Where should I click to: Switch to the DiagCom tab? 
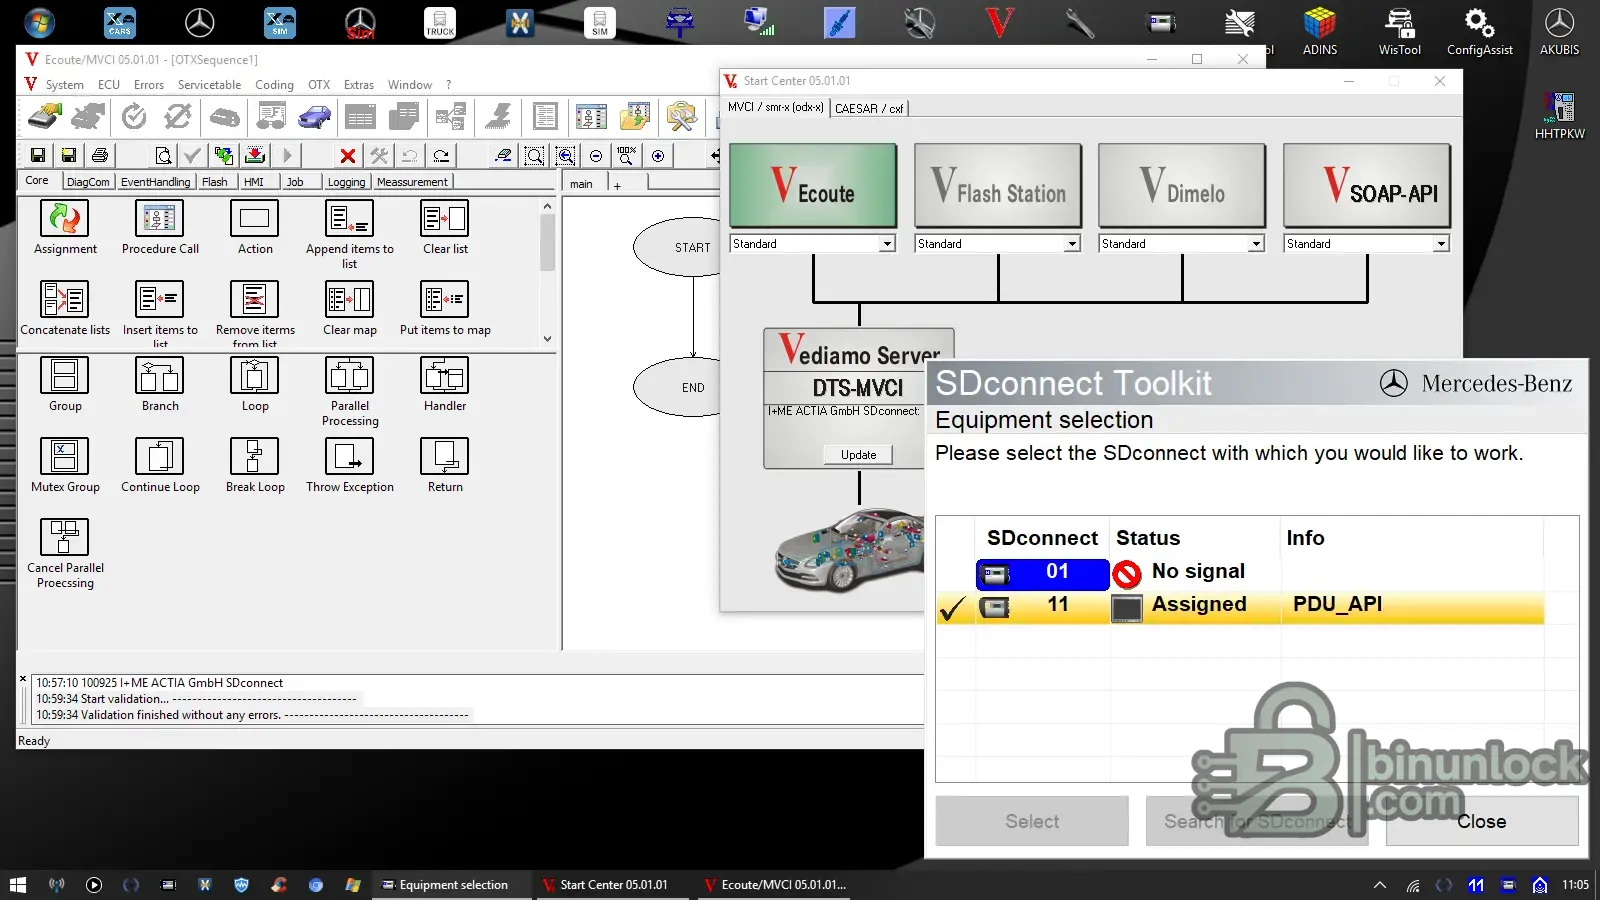click(x=88, y=182)
